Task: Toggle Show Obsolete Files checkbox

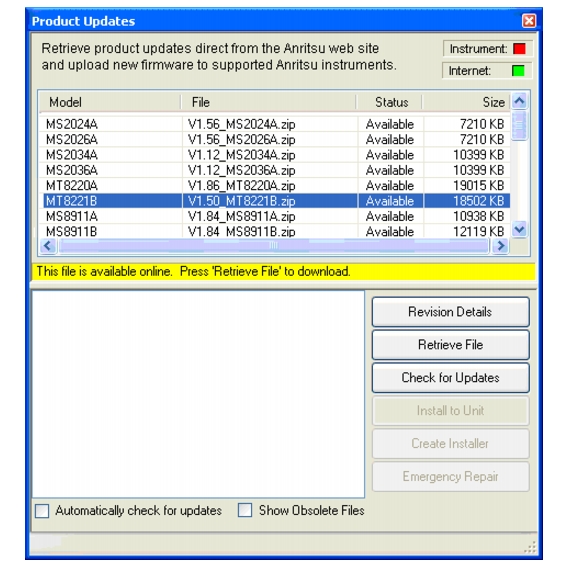Action: pyautogui.click(x=245, y=510)
